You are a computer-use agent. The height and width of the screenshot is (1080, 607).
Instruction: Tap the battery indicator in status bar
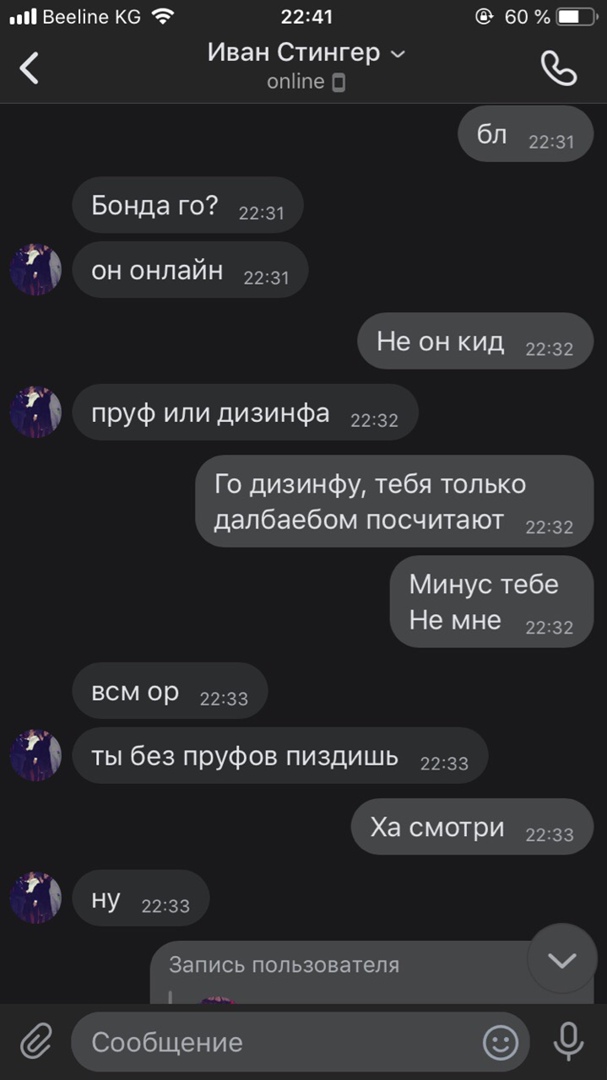pyautogui.click(x=577, y=17)
